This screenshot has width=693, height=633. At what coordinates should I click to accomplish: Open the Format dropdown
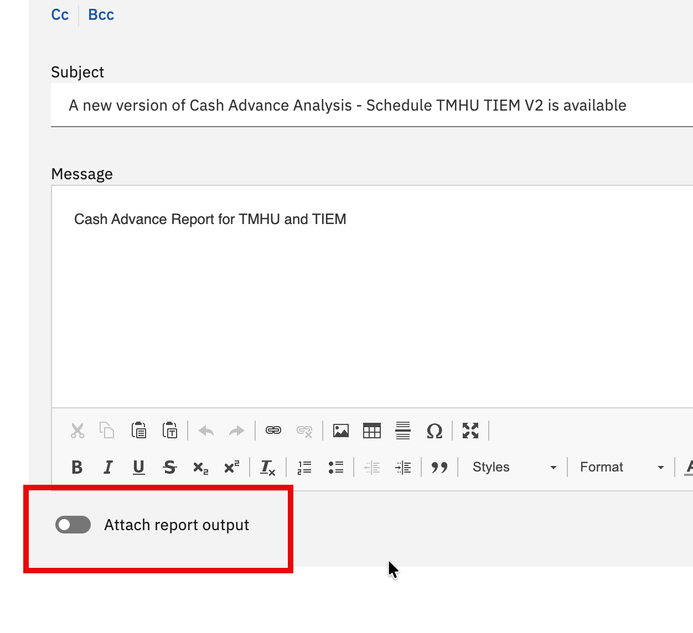(621, 467)
